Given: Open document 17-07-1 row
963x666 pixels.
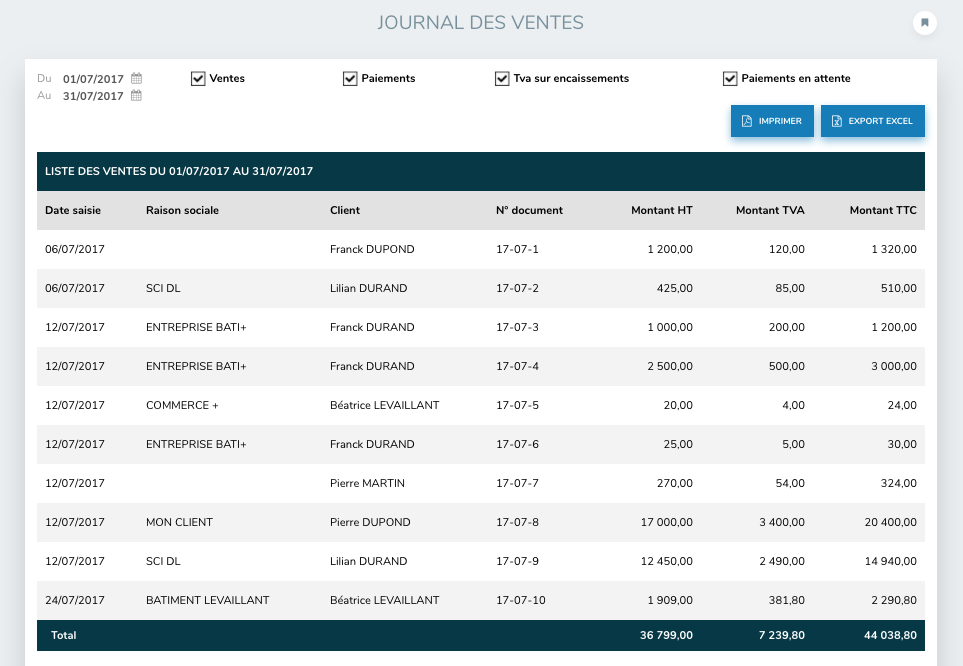Looking at the screenshot, I should (517, 249).
